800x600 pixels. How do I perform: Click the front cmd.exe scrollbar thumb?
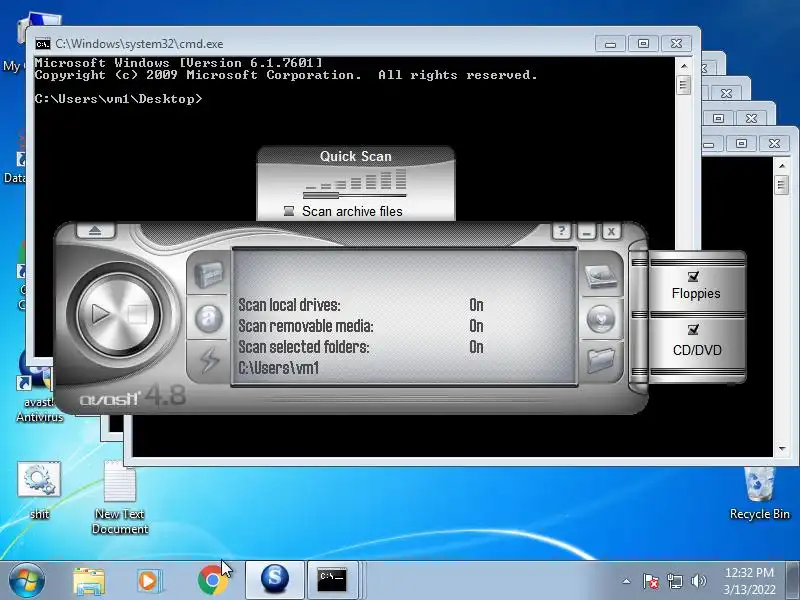[x=684, y=84]
